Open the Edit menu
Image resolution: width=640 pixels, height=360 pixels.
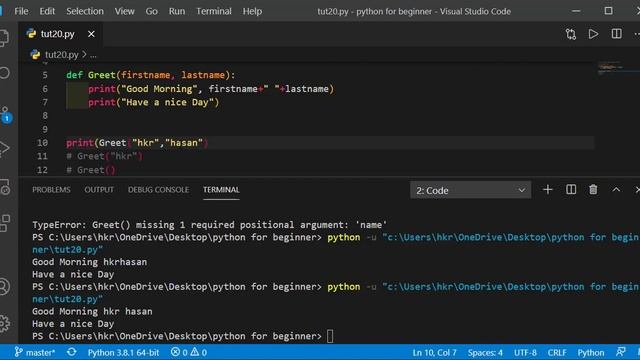[x=47, y=11]
